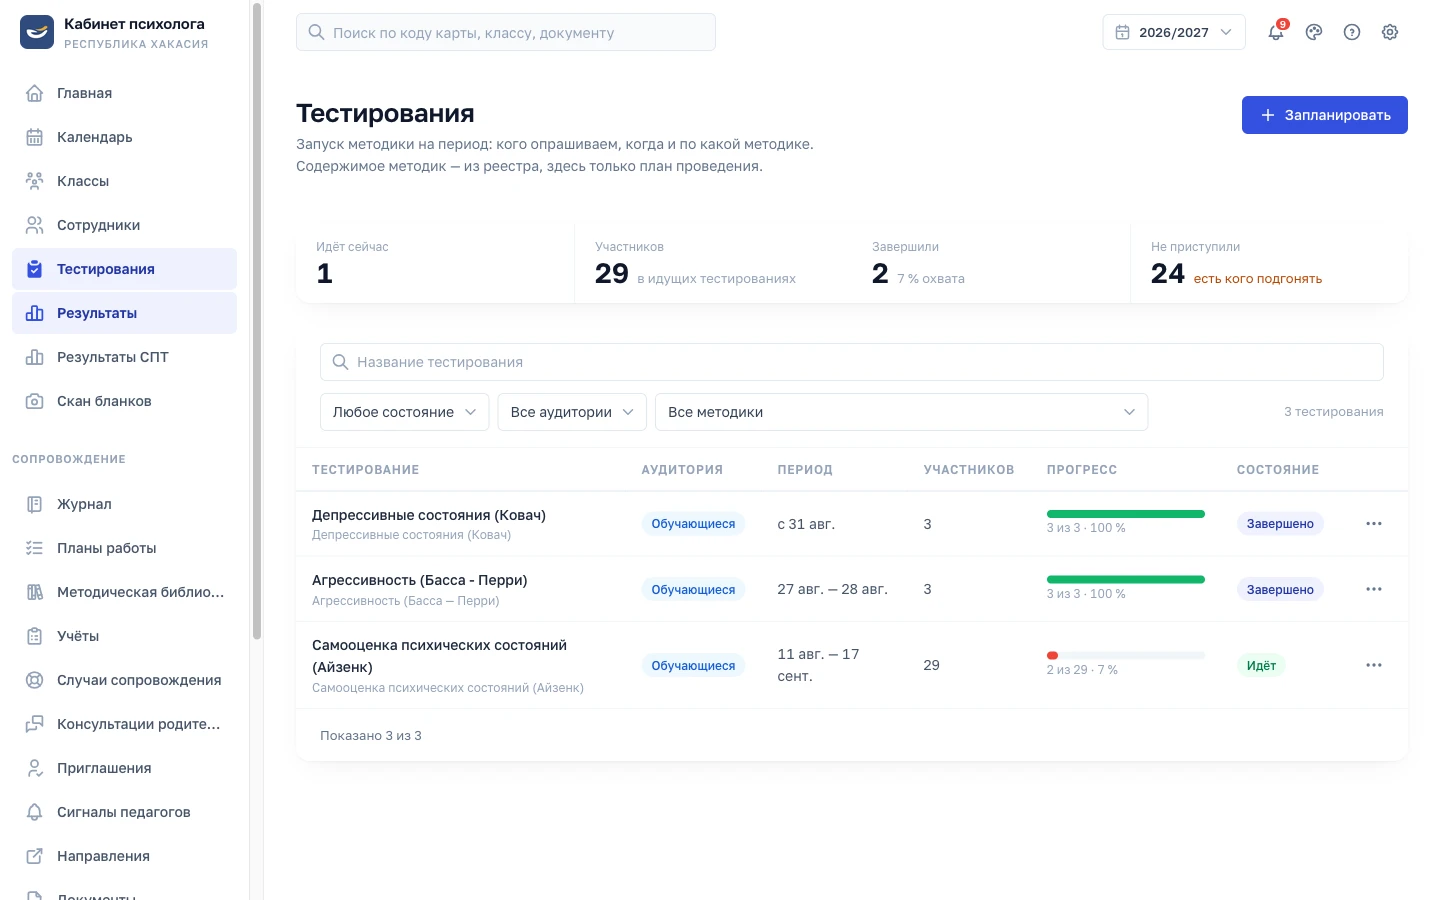Open settings gear icon in header
Image resolution: width=1440 pixels, height=900 pixels.
(x=1390, y=32)
